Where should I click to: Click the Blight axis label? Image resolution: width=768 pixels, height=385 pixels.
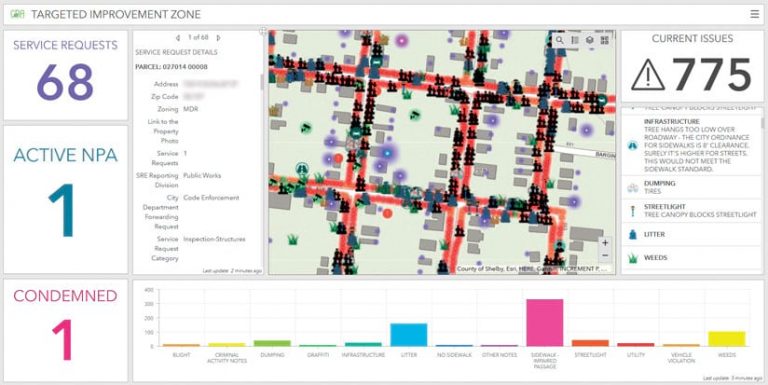[181, 355]
